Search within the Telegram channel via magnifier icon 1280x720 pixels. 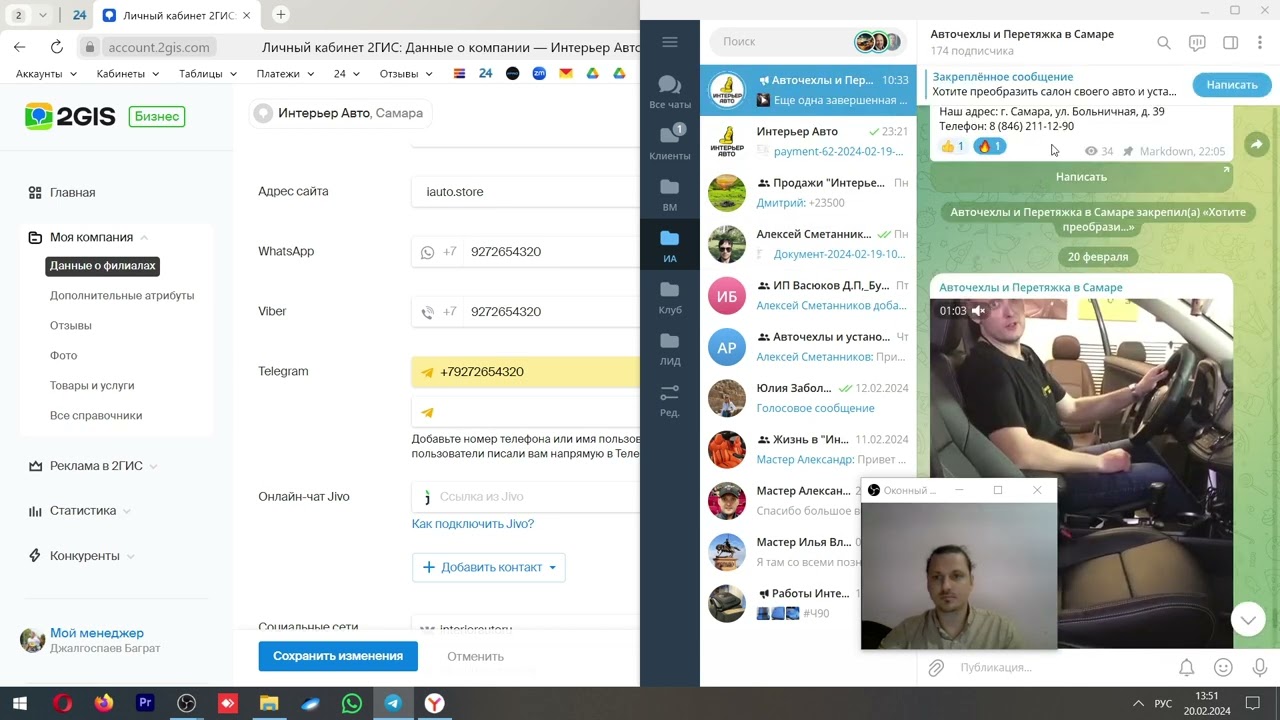(x=1164, y=42)
